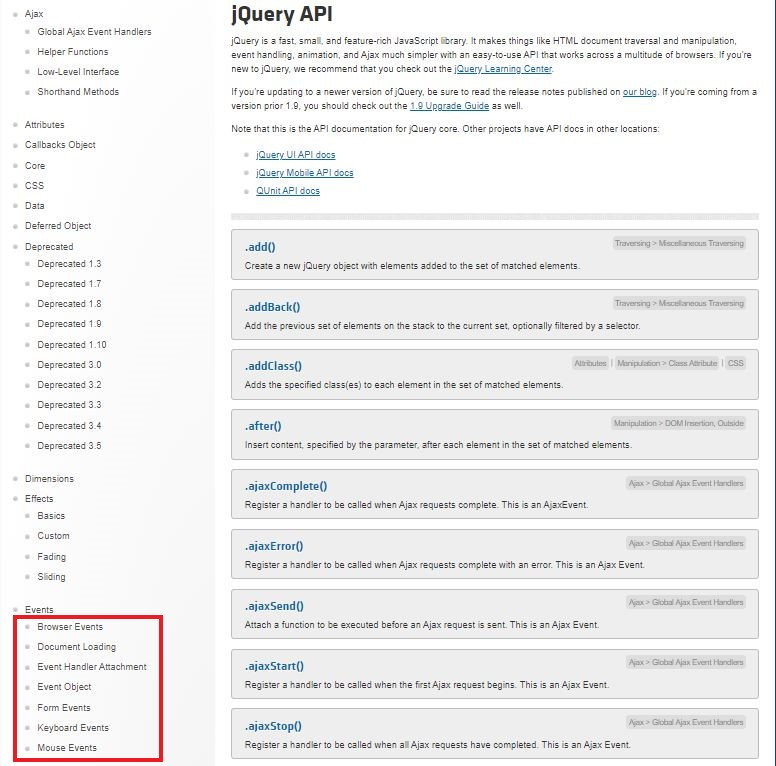Screen dimensions: 776x766
Task: Open Mouse Events sidebar link
Action: click(x=67, y=748)
